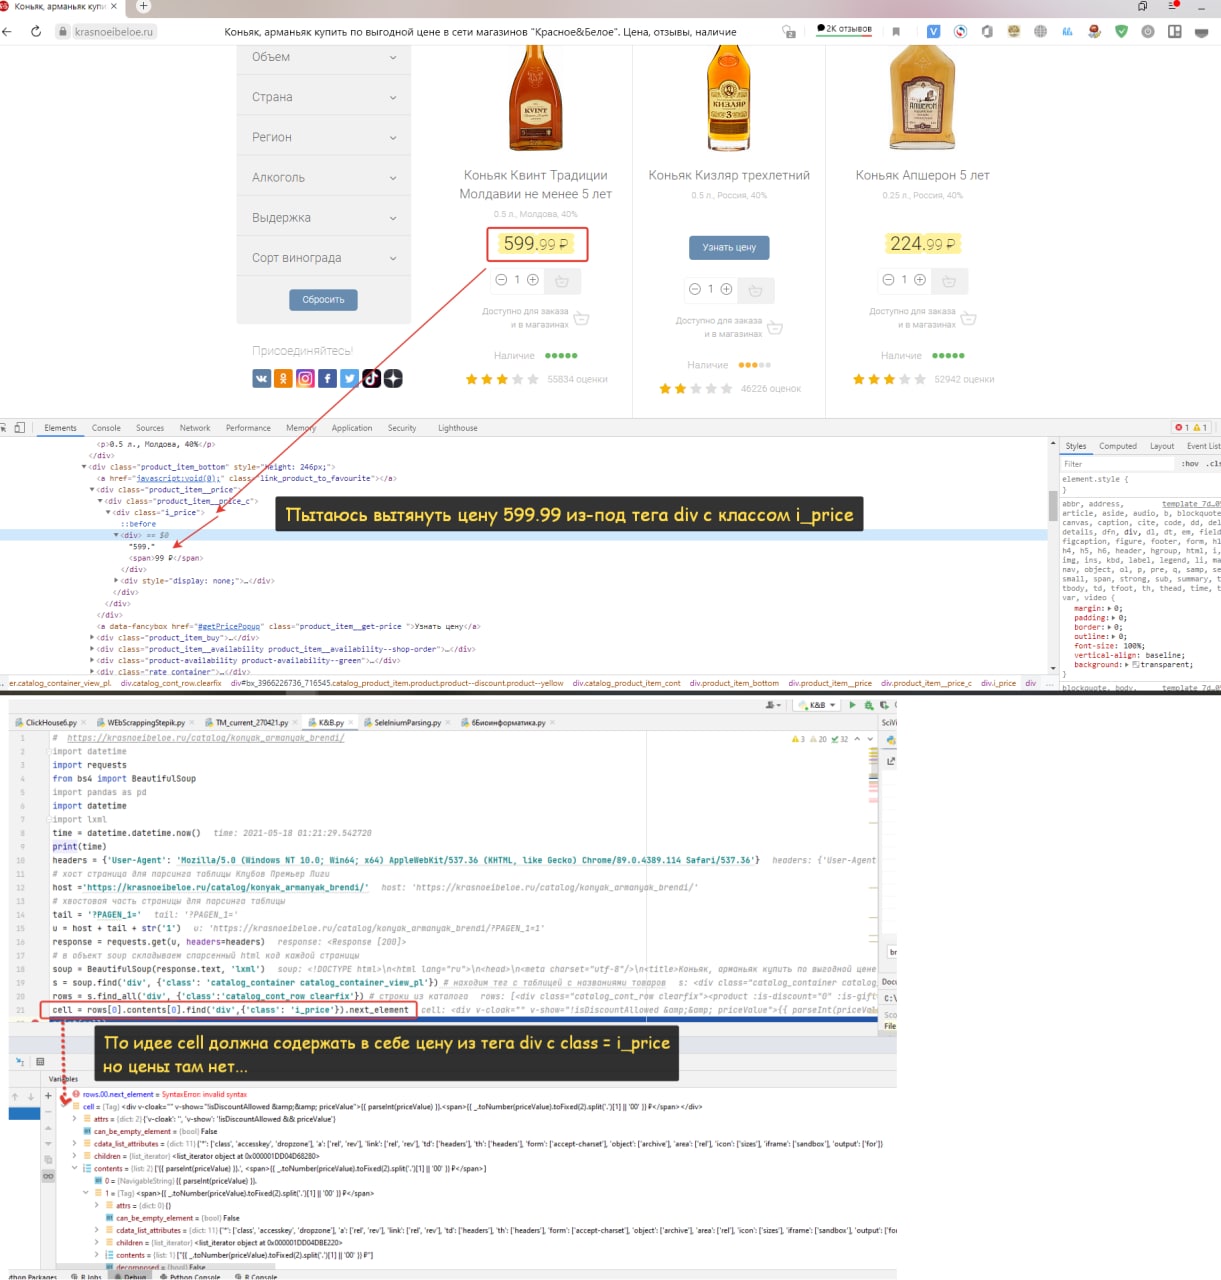1221x1280 pixels.
Task: Click the browser bookmark icon
Action: click(x=896, y=31)
